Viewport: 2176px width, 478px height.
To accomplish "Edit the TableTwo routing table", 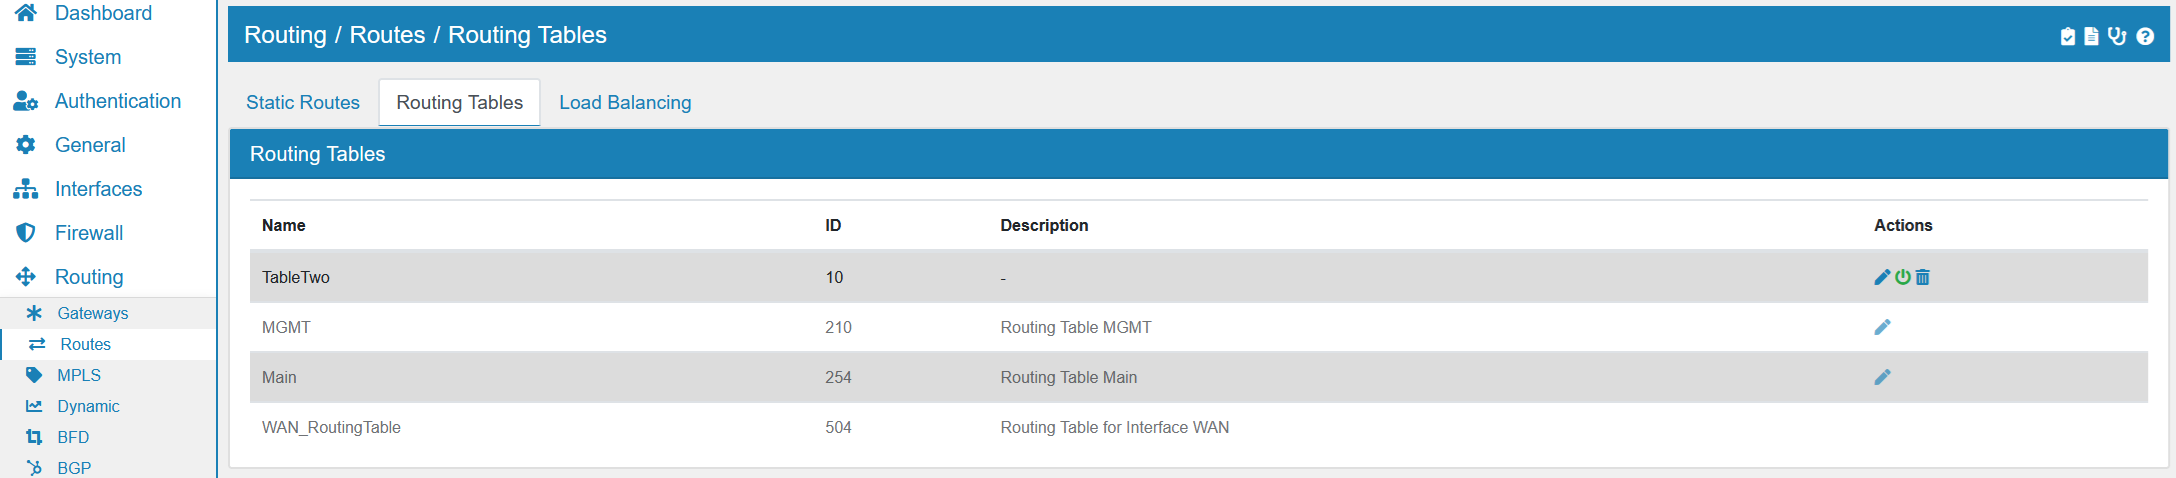I will (x=1882, y=277).
